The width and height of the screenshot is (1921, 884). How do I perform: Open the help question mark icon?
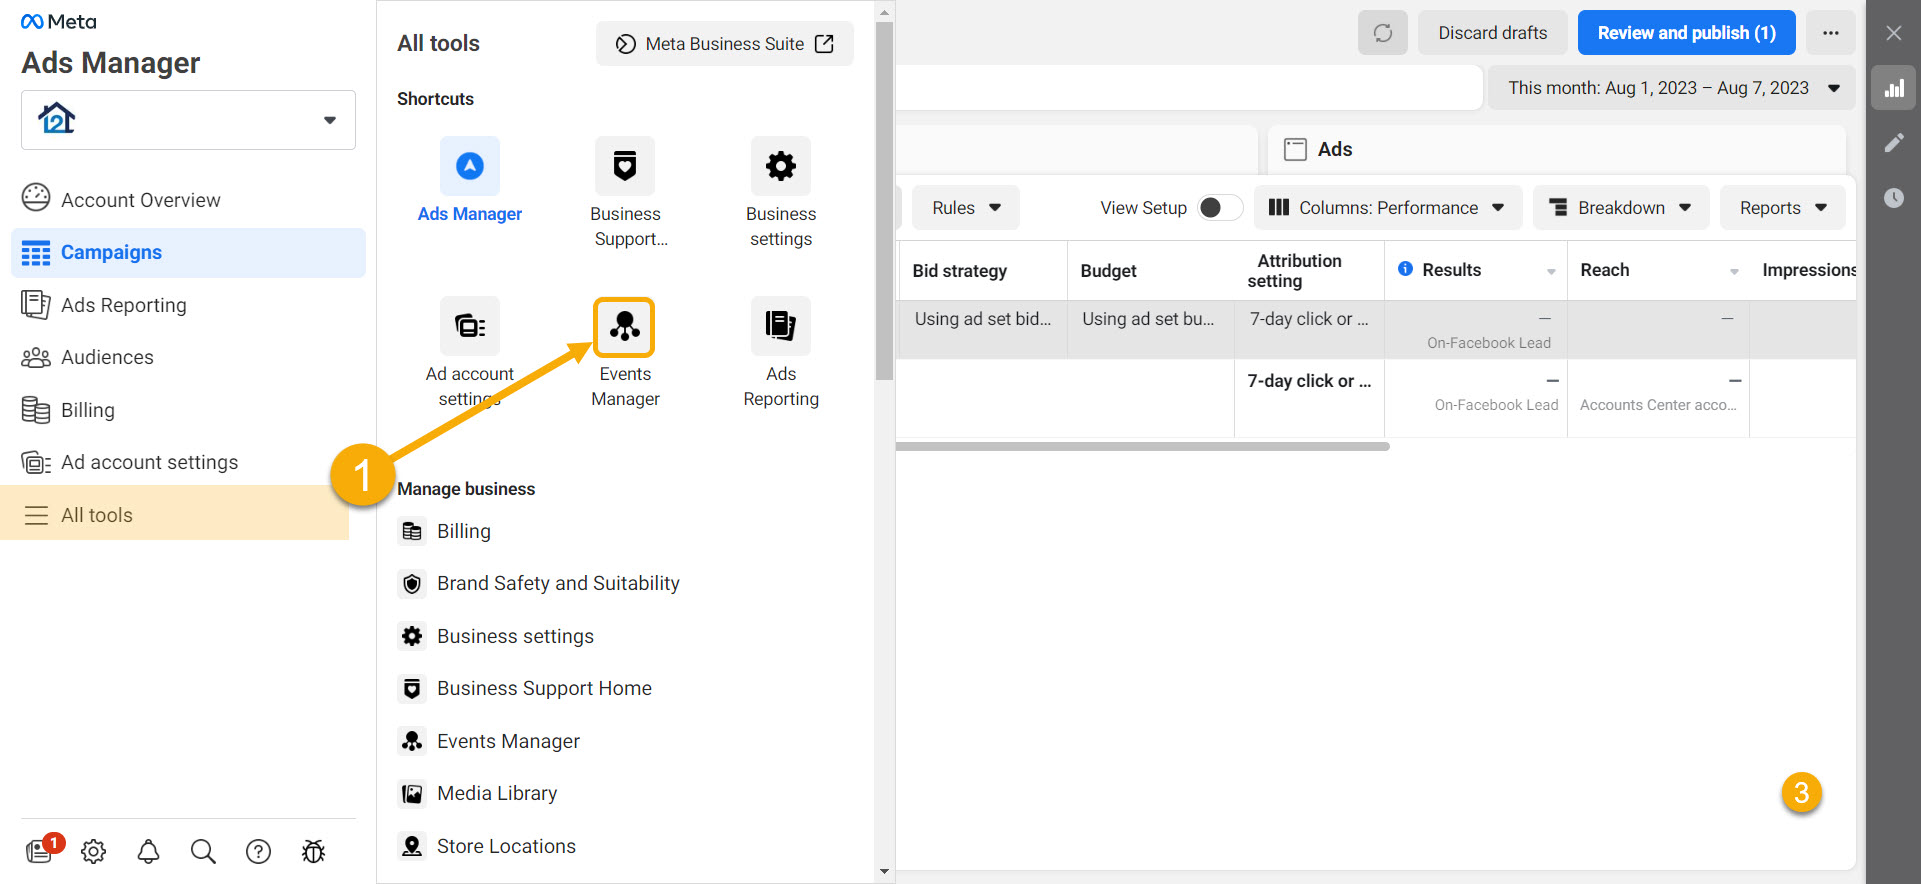(x=258, y=851)
